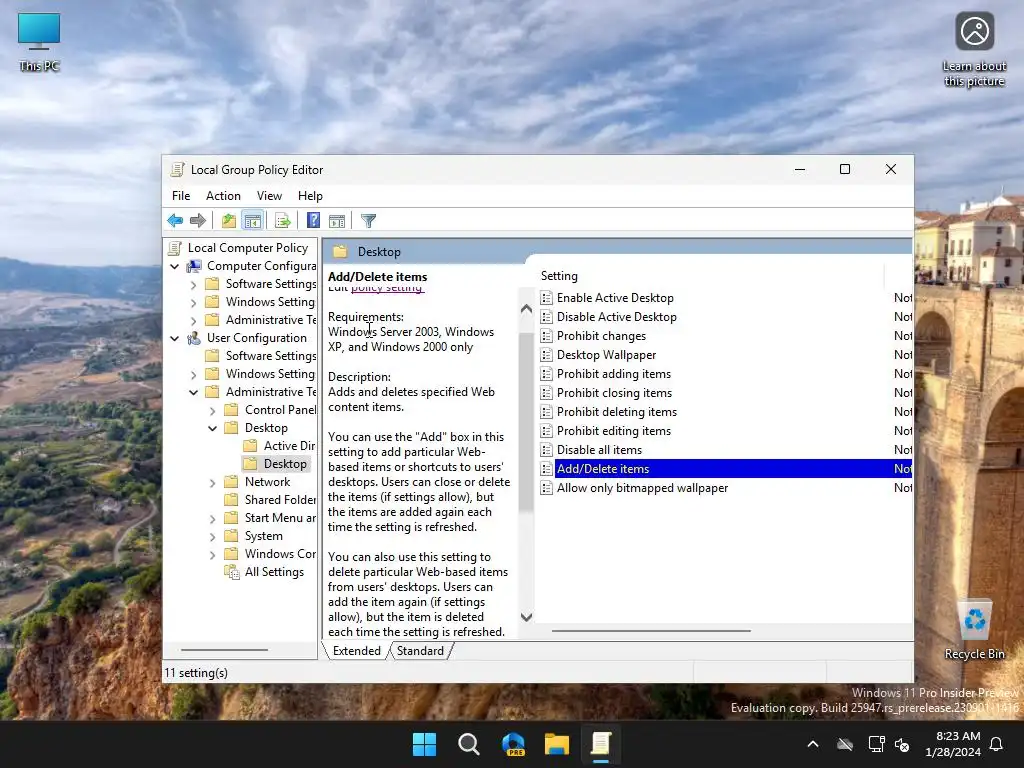Image resolution: width=1024 pixels, height=768 pixels.
Task: Open the notification bell icon
Action: (x=997, y=744)
